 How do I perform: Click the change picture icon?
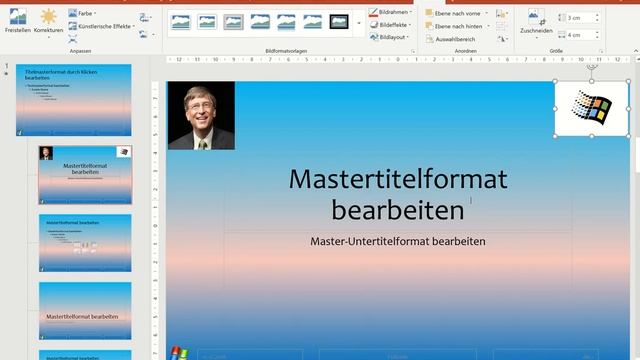[x=144, y=18]
